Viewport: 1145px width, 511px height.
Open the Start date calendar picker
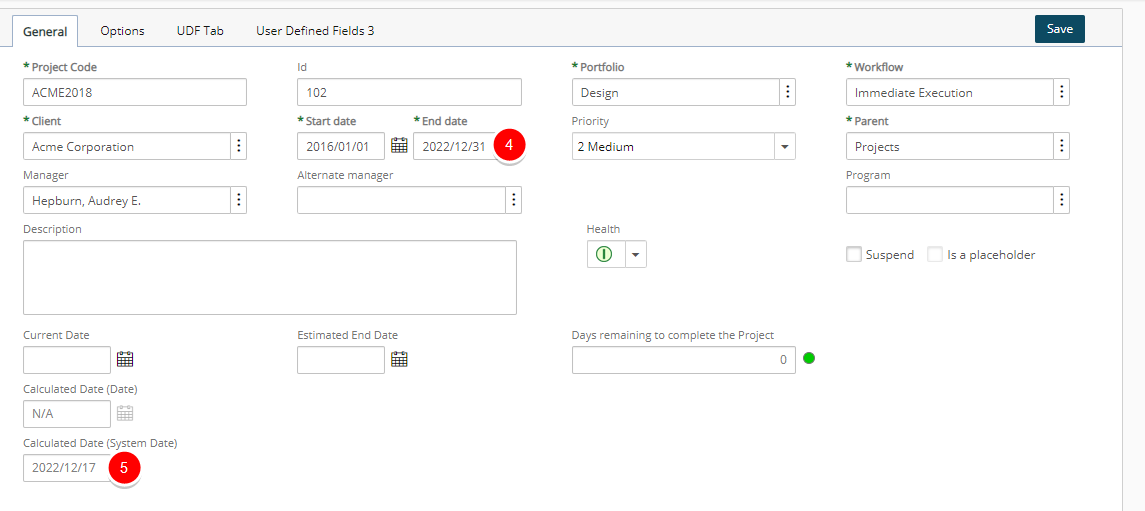pyautogui.click(x=399, y=145)
